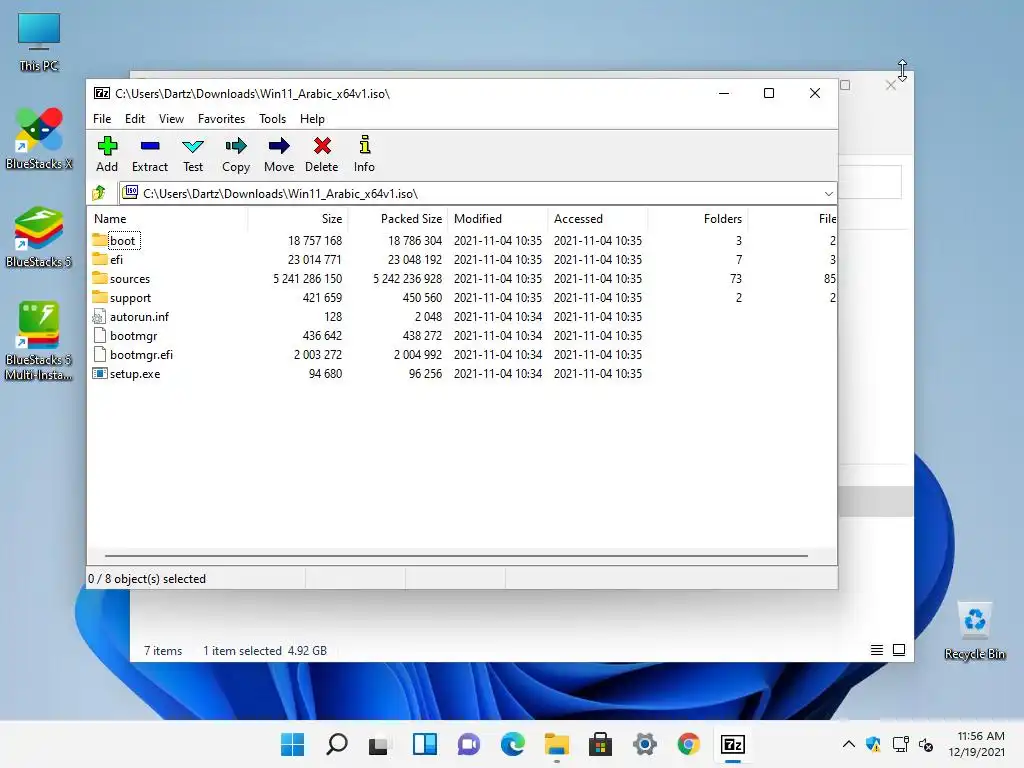Show hidden system tray icons chevron
Viewport: 1024px width, 768px height.
[848, 744]
